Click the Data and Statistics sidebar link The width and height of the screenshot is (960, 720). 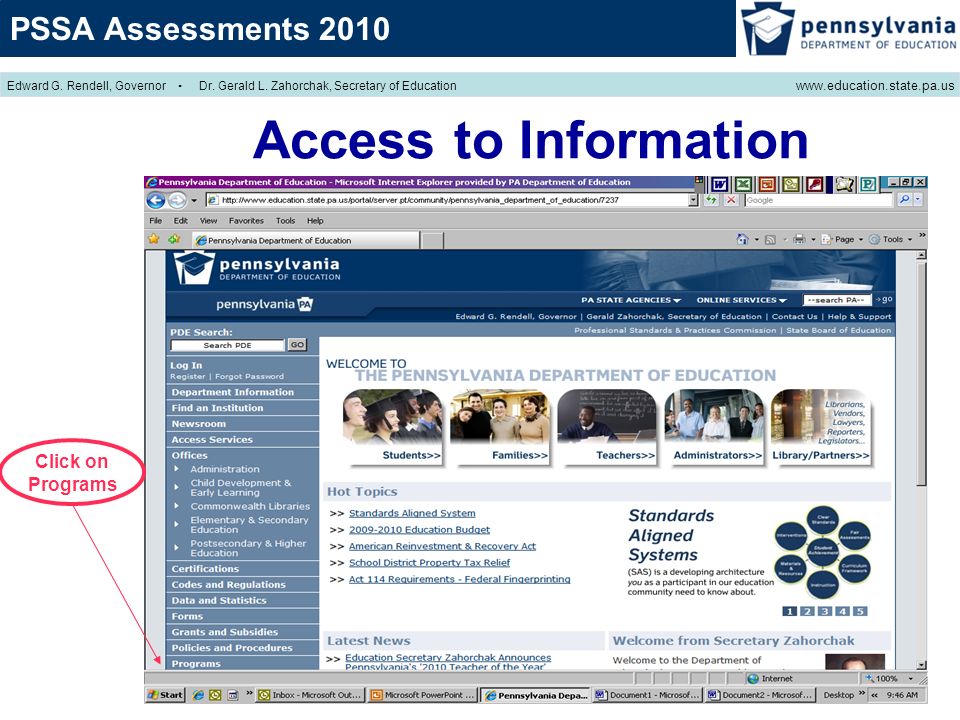219,601
